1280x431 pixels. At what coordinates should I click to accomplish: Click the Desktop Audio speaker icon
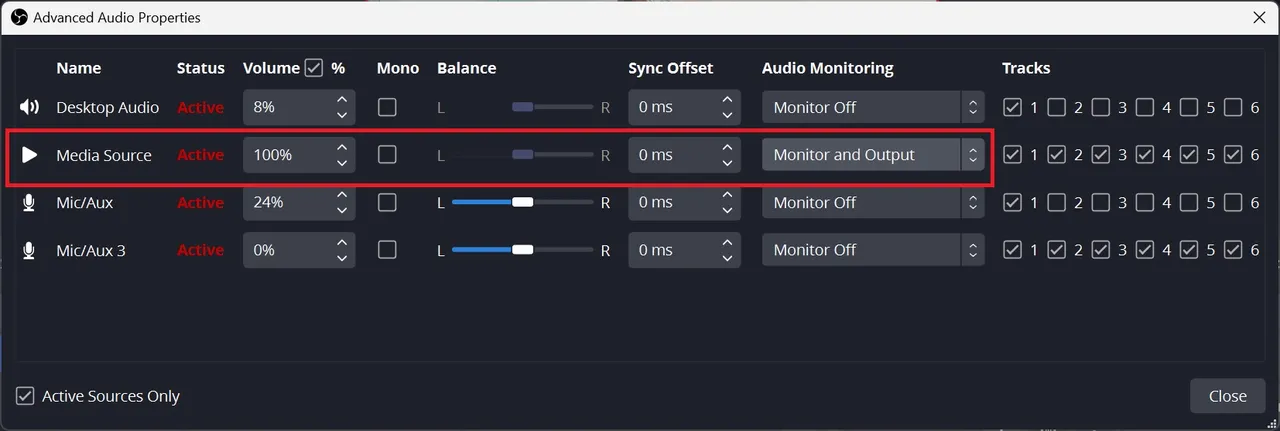(x=29, y=107)
